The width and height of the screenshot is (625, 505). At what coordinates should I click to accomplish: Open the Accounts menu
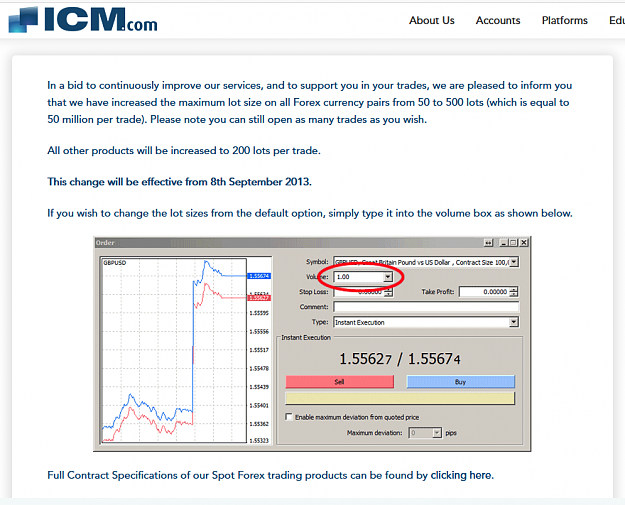(498, 20)
